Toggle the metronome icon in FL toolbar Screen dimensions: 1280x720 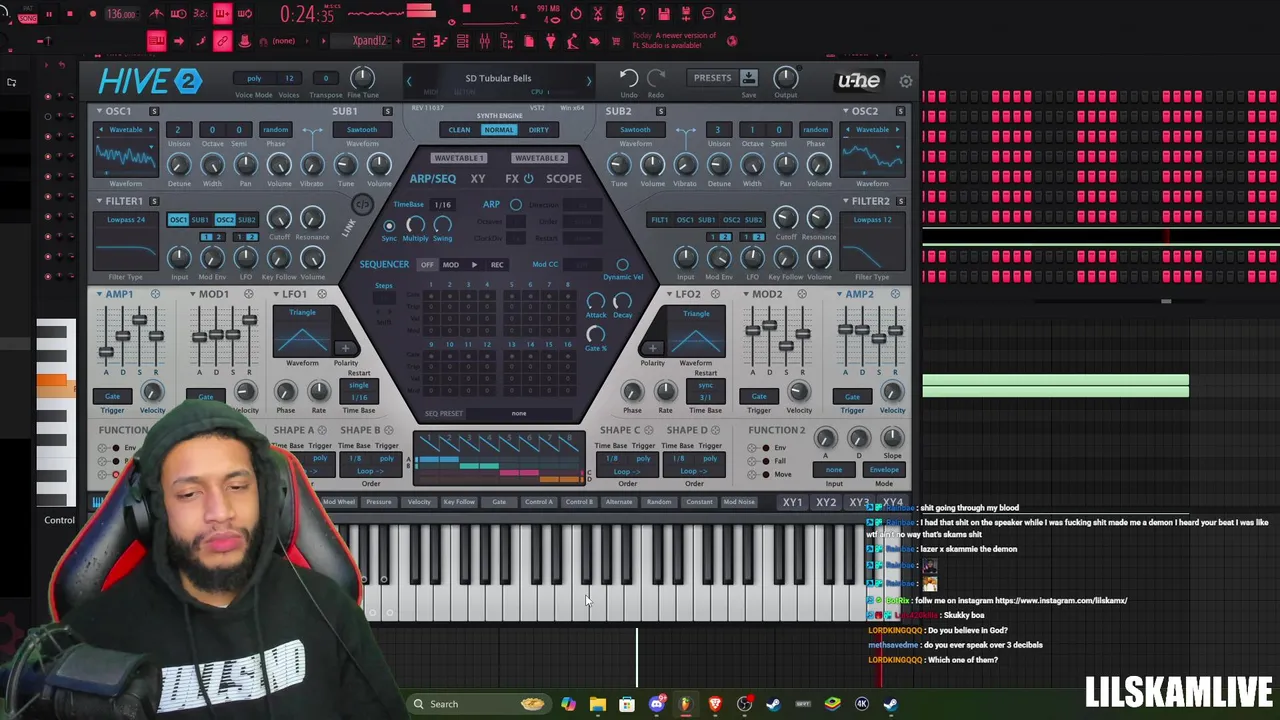[x=157, y=14]
